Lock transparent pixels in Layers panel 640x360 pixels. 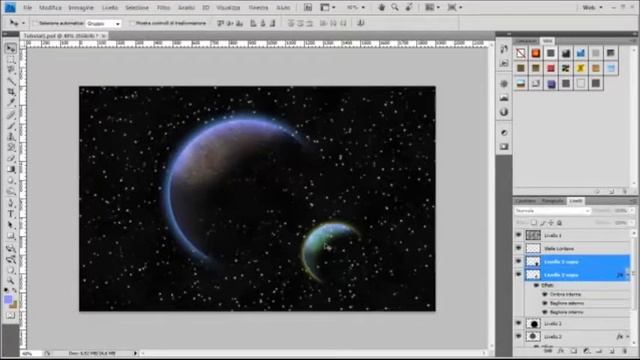[534, 223]
